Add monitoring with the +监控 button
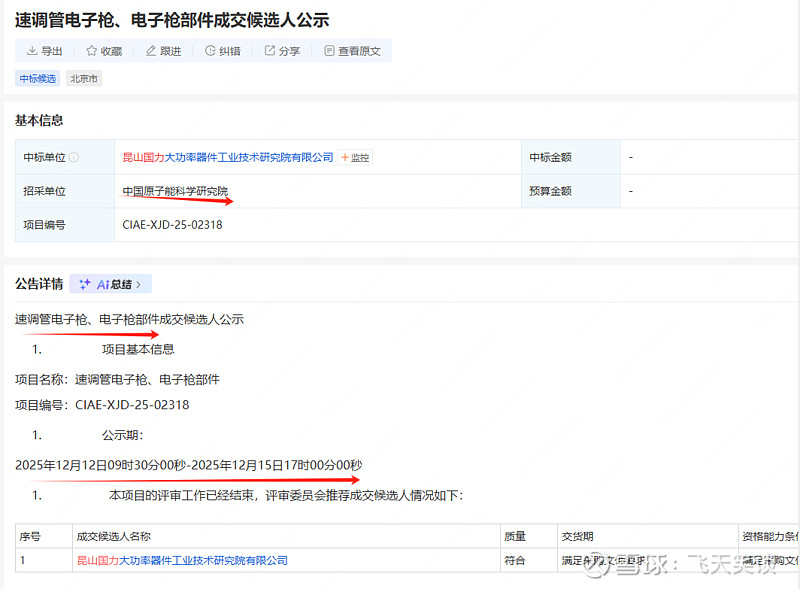The height and width of the screenshot is (589, 800). click(x=355, y=158)
